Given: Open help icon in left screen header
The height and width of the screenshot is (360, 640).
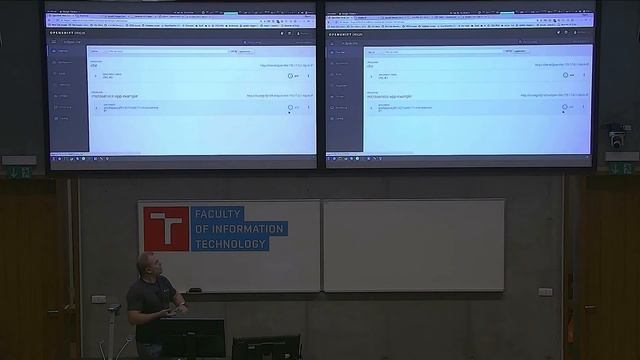Looking at the screenshot, I should pos(290,33).
